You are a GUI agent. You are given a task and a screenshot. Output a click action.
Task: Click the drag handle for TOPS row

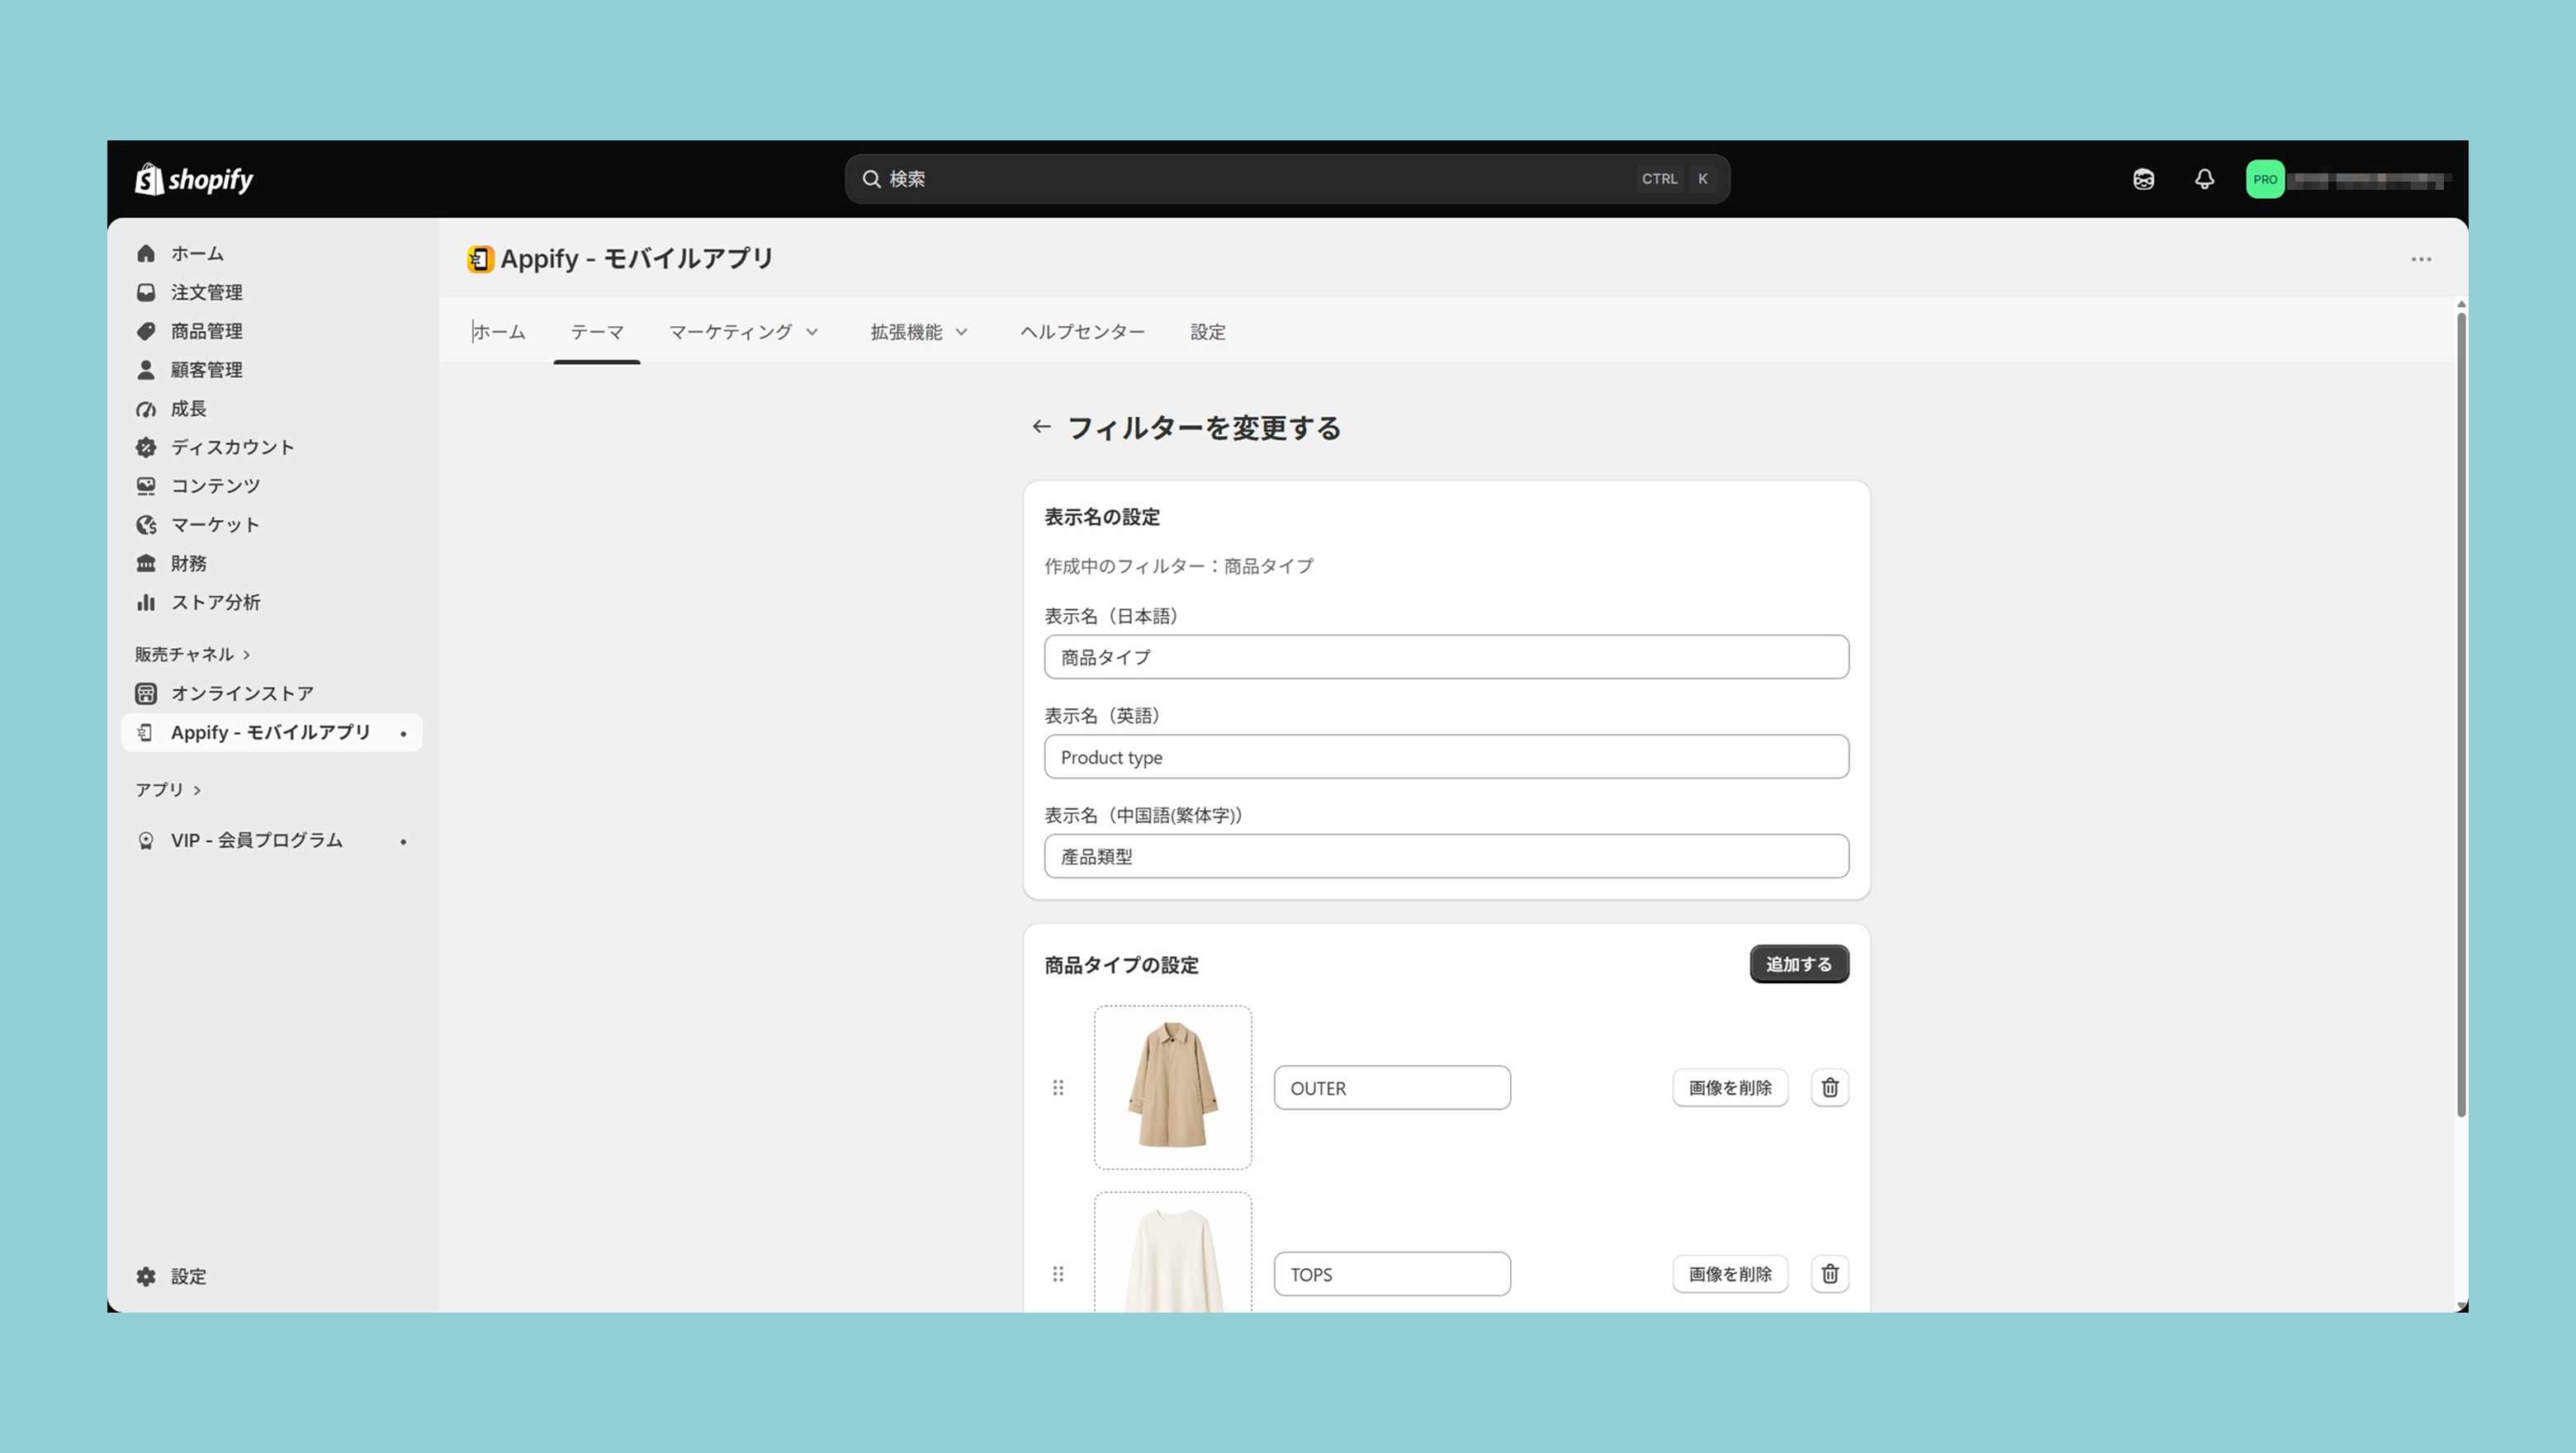(1058, 1274)
